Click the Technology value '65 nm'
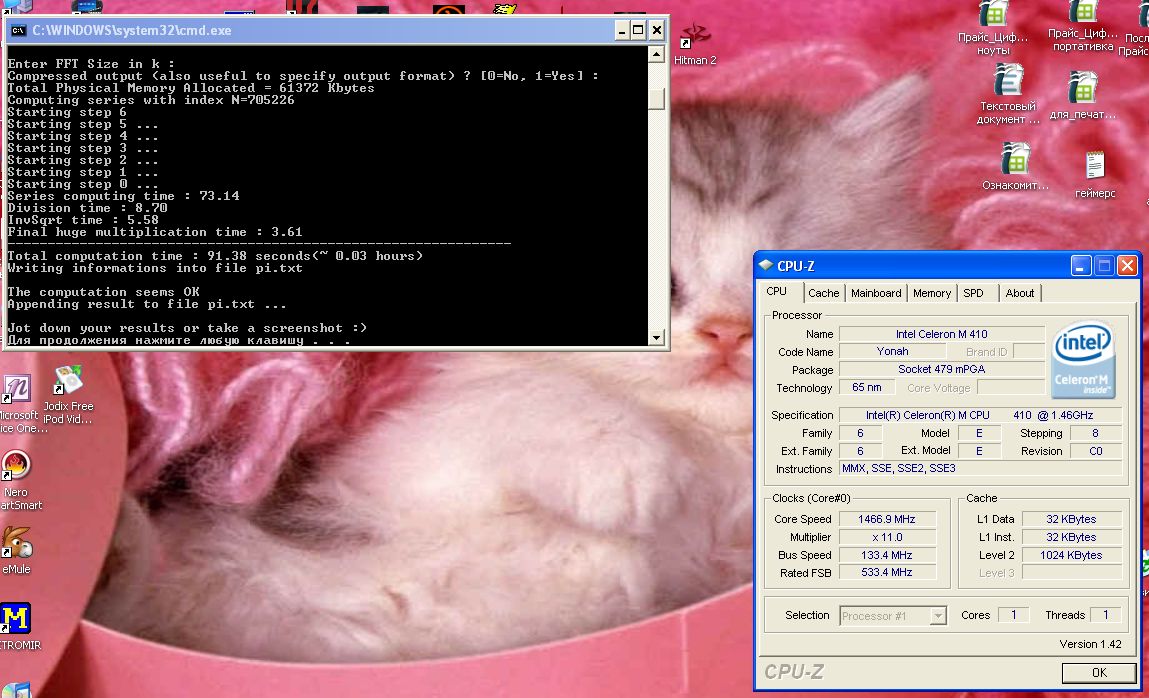Screen dimensions: 1149x698 coord(867,387)
